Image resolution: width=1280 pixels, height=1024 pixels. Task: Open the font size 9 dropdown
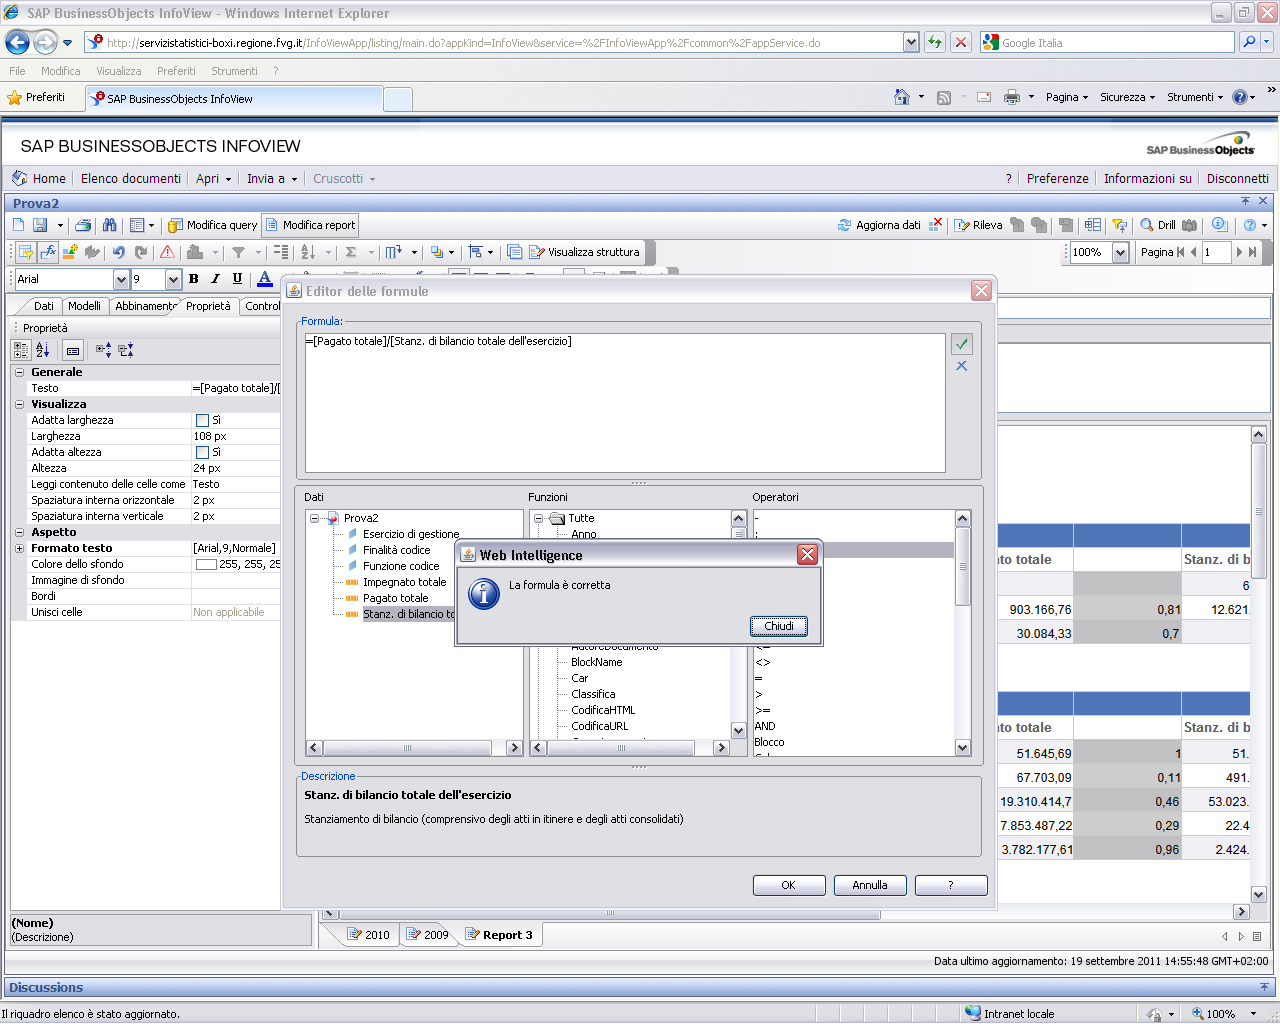(x=173, y=279)
